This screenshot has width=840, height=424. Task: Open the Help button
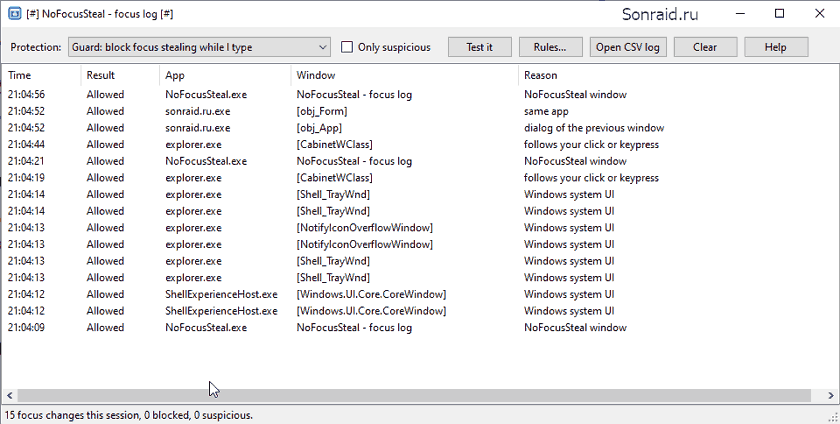coord(776,47)
